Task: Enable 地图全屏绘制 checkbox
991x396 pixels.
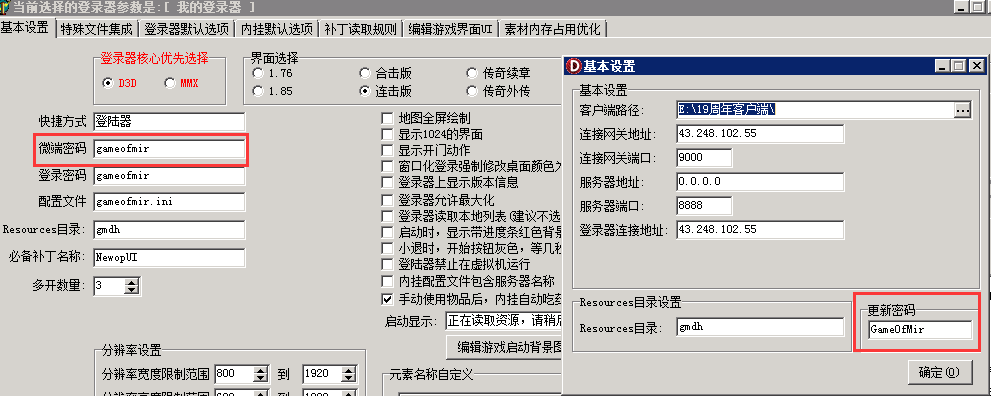Action: (387, 118)
